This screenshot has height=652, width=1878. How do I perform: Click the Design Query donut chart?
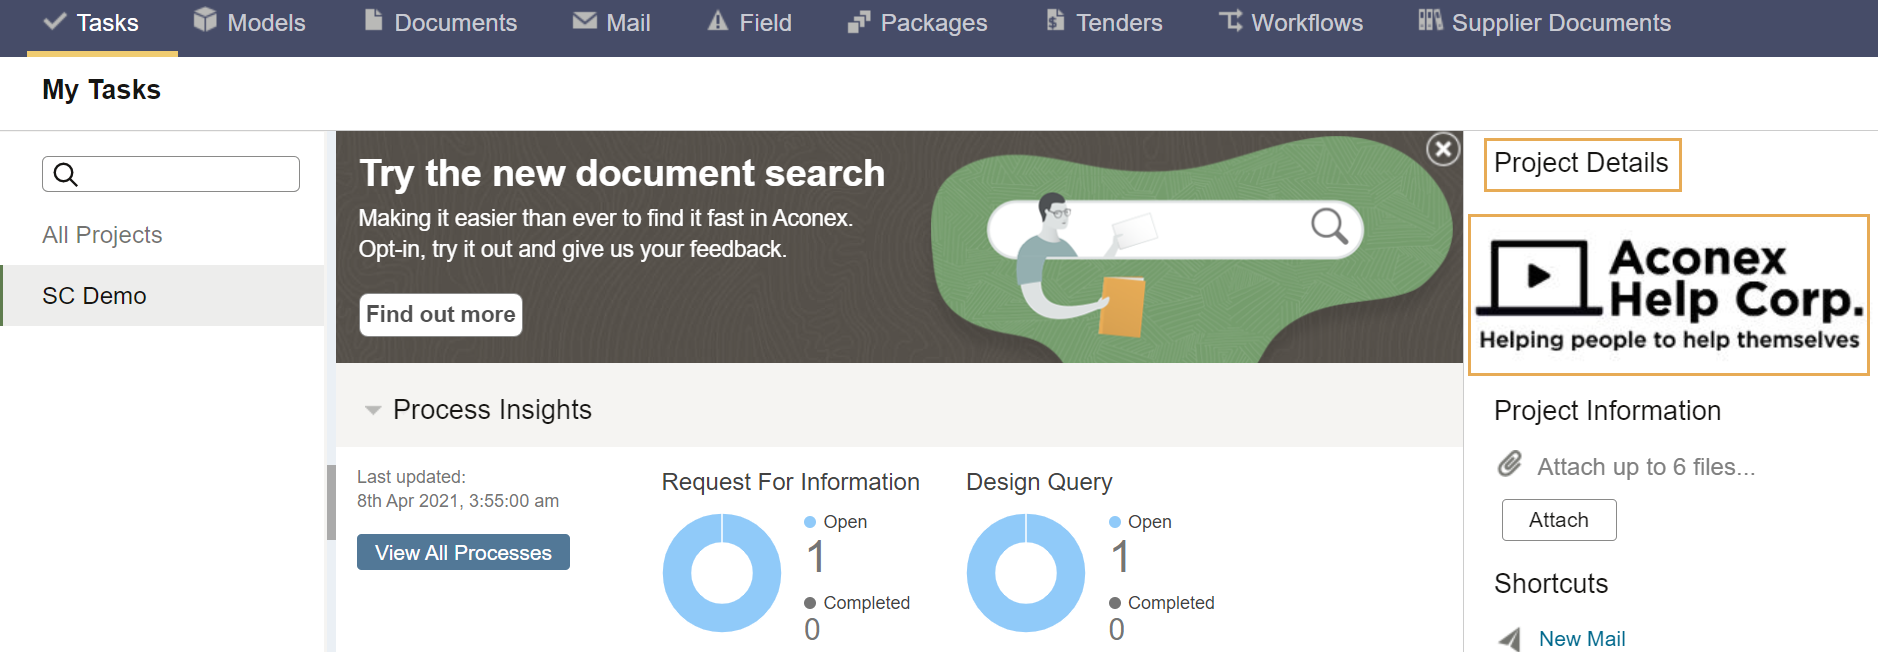(1026, 573)
